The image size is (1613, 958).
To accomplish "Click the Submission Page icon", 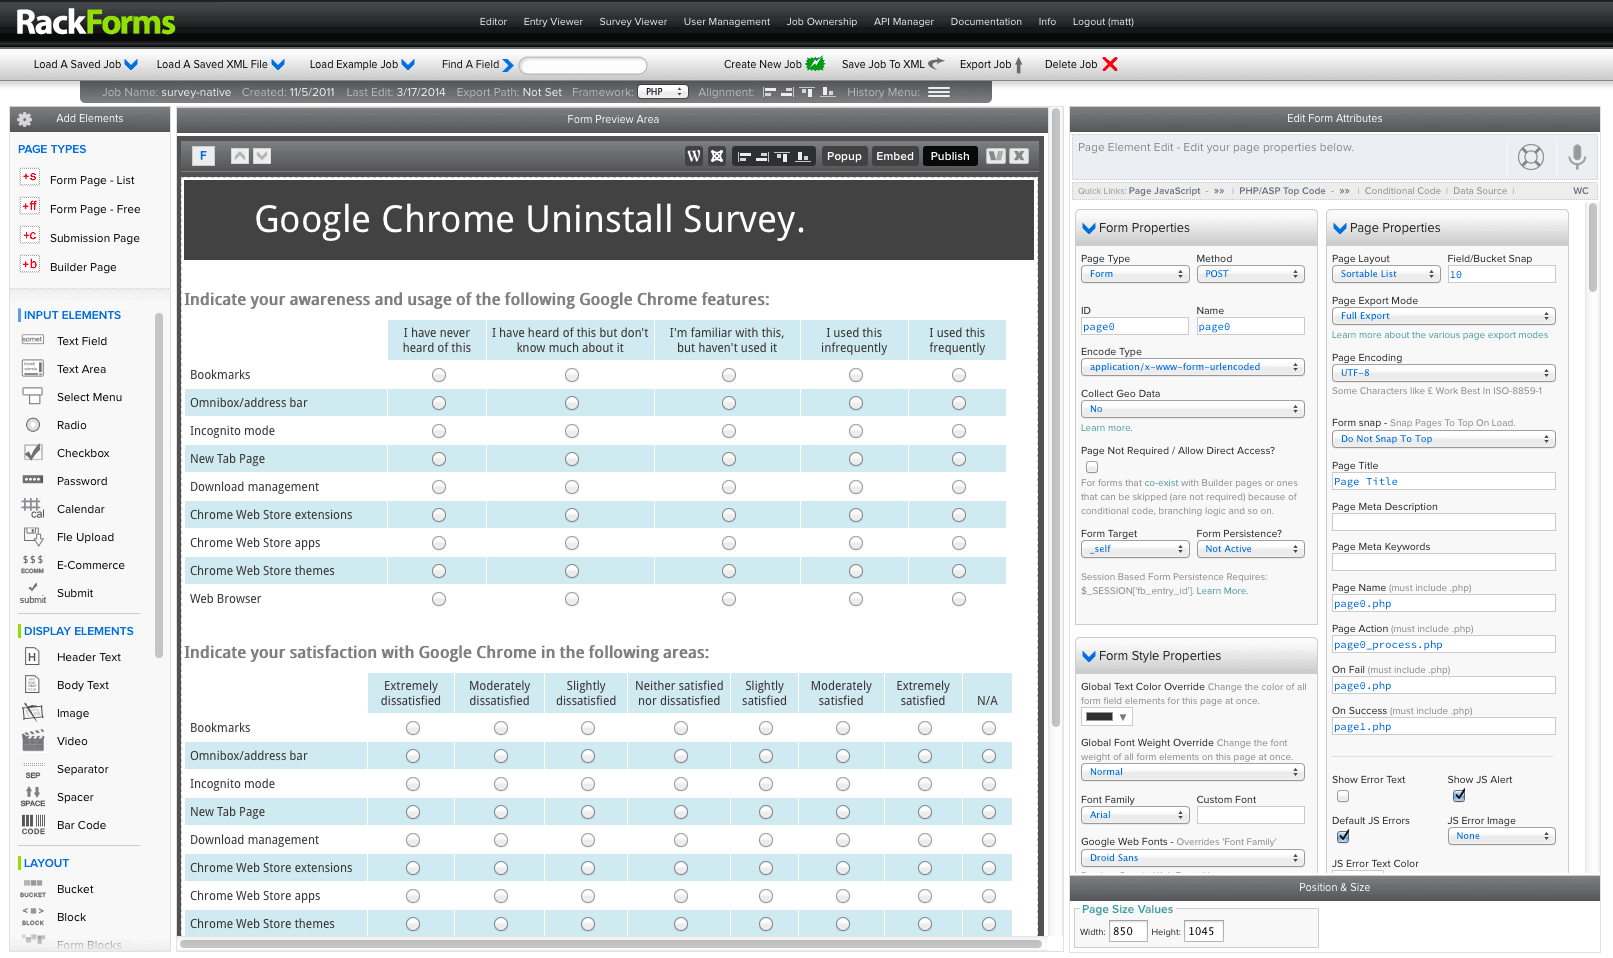I will (30, 236).
